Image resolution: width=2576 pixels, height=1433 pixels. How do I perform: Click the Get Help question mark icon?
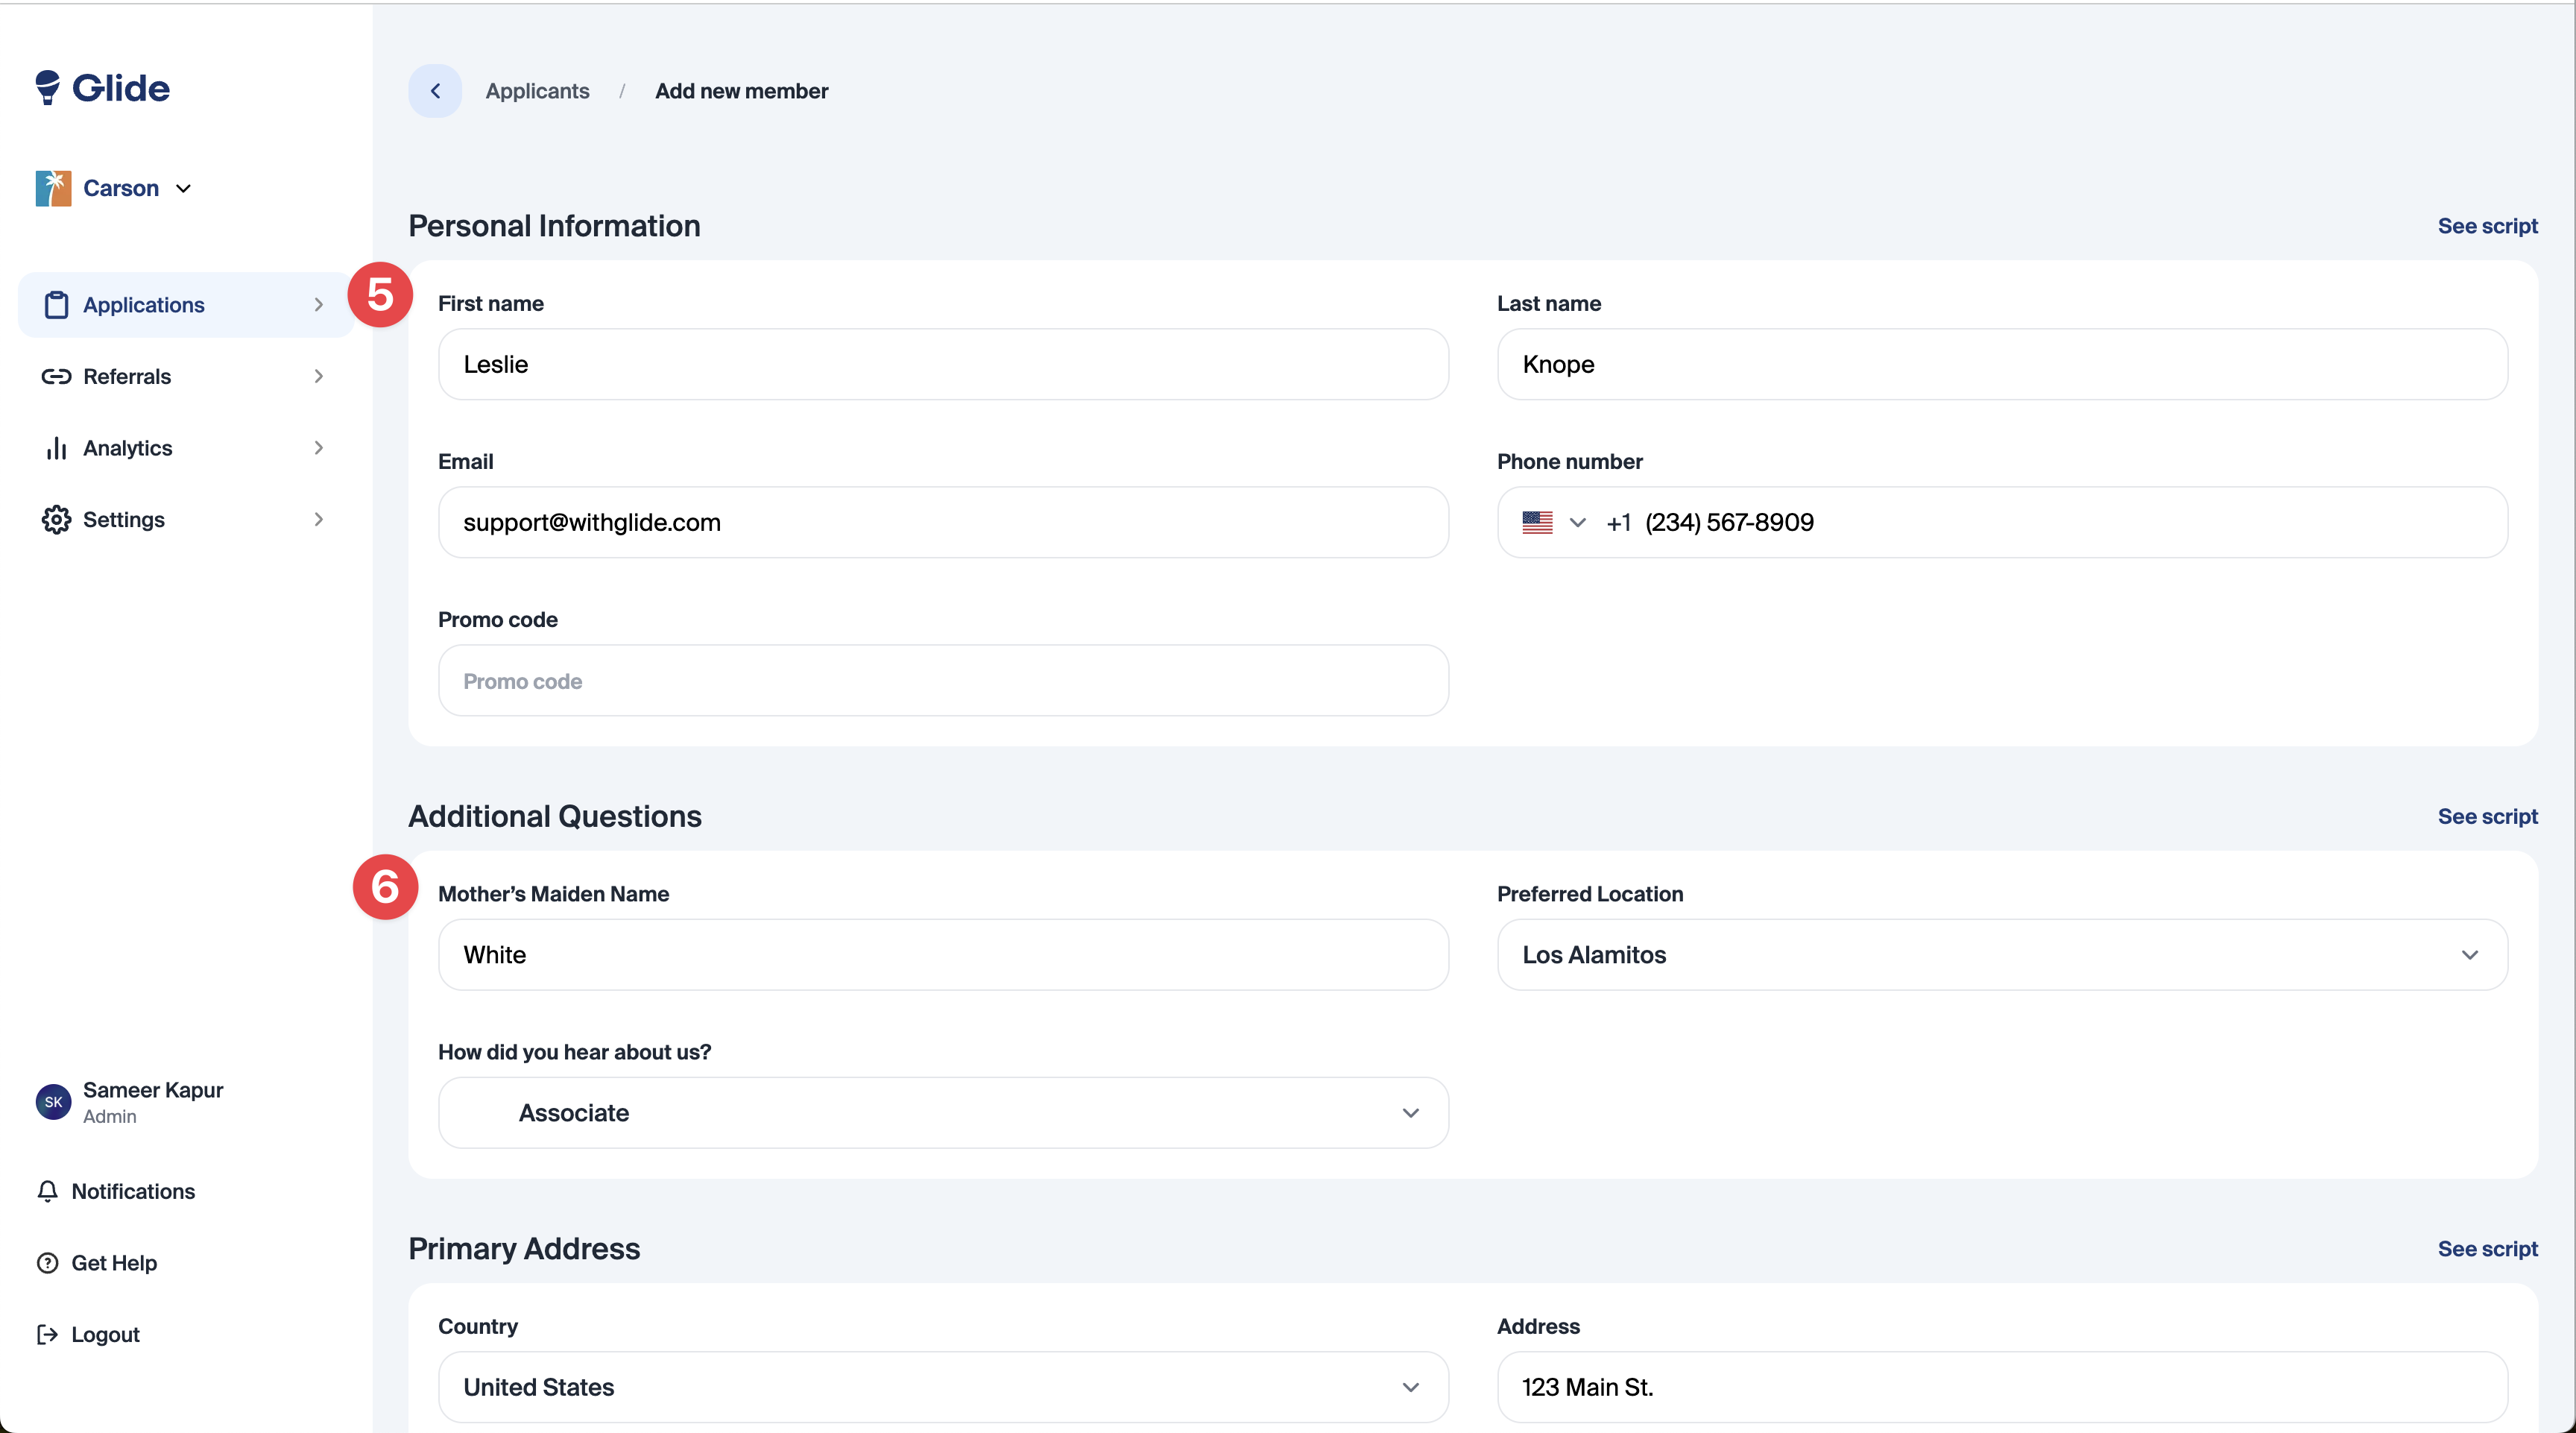[47, 1263]
